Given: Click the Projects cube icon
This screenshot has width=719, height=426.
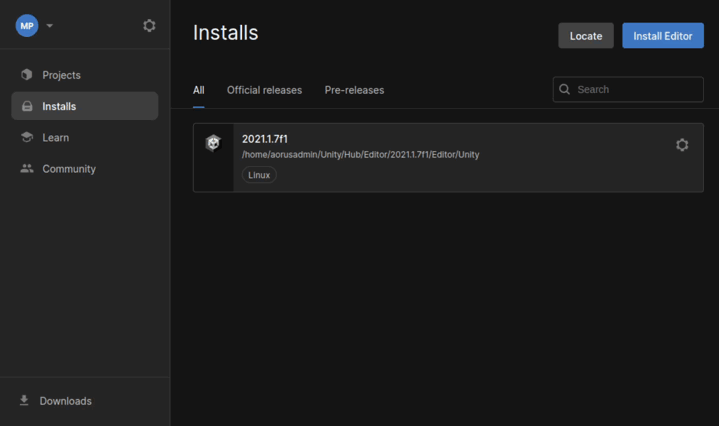Looking at the screenshot, I should click(27, 74).
